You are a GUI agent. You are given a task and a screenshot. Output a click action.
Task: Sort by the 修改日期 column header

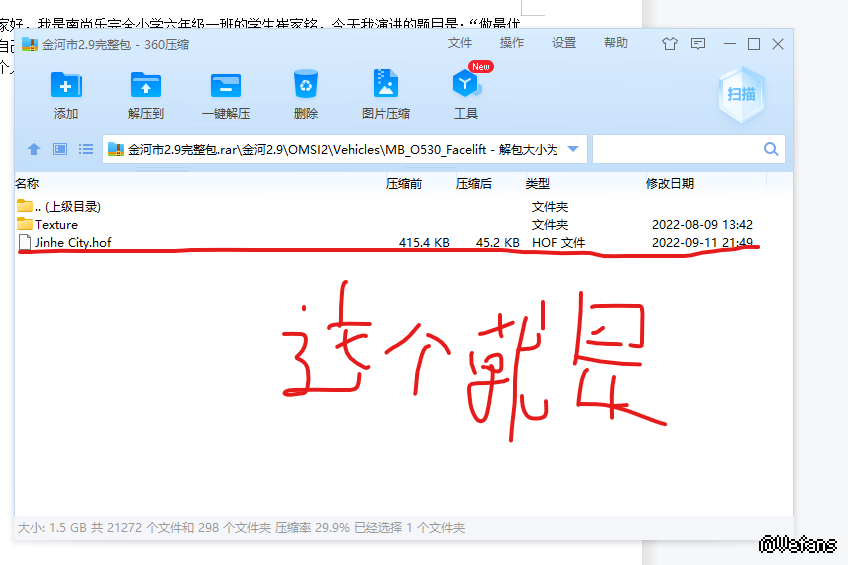[670, 183]
